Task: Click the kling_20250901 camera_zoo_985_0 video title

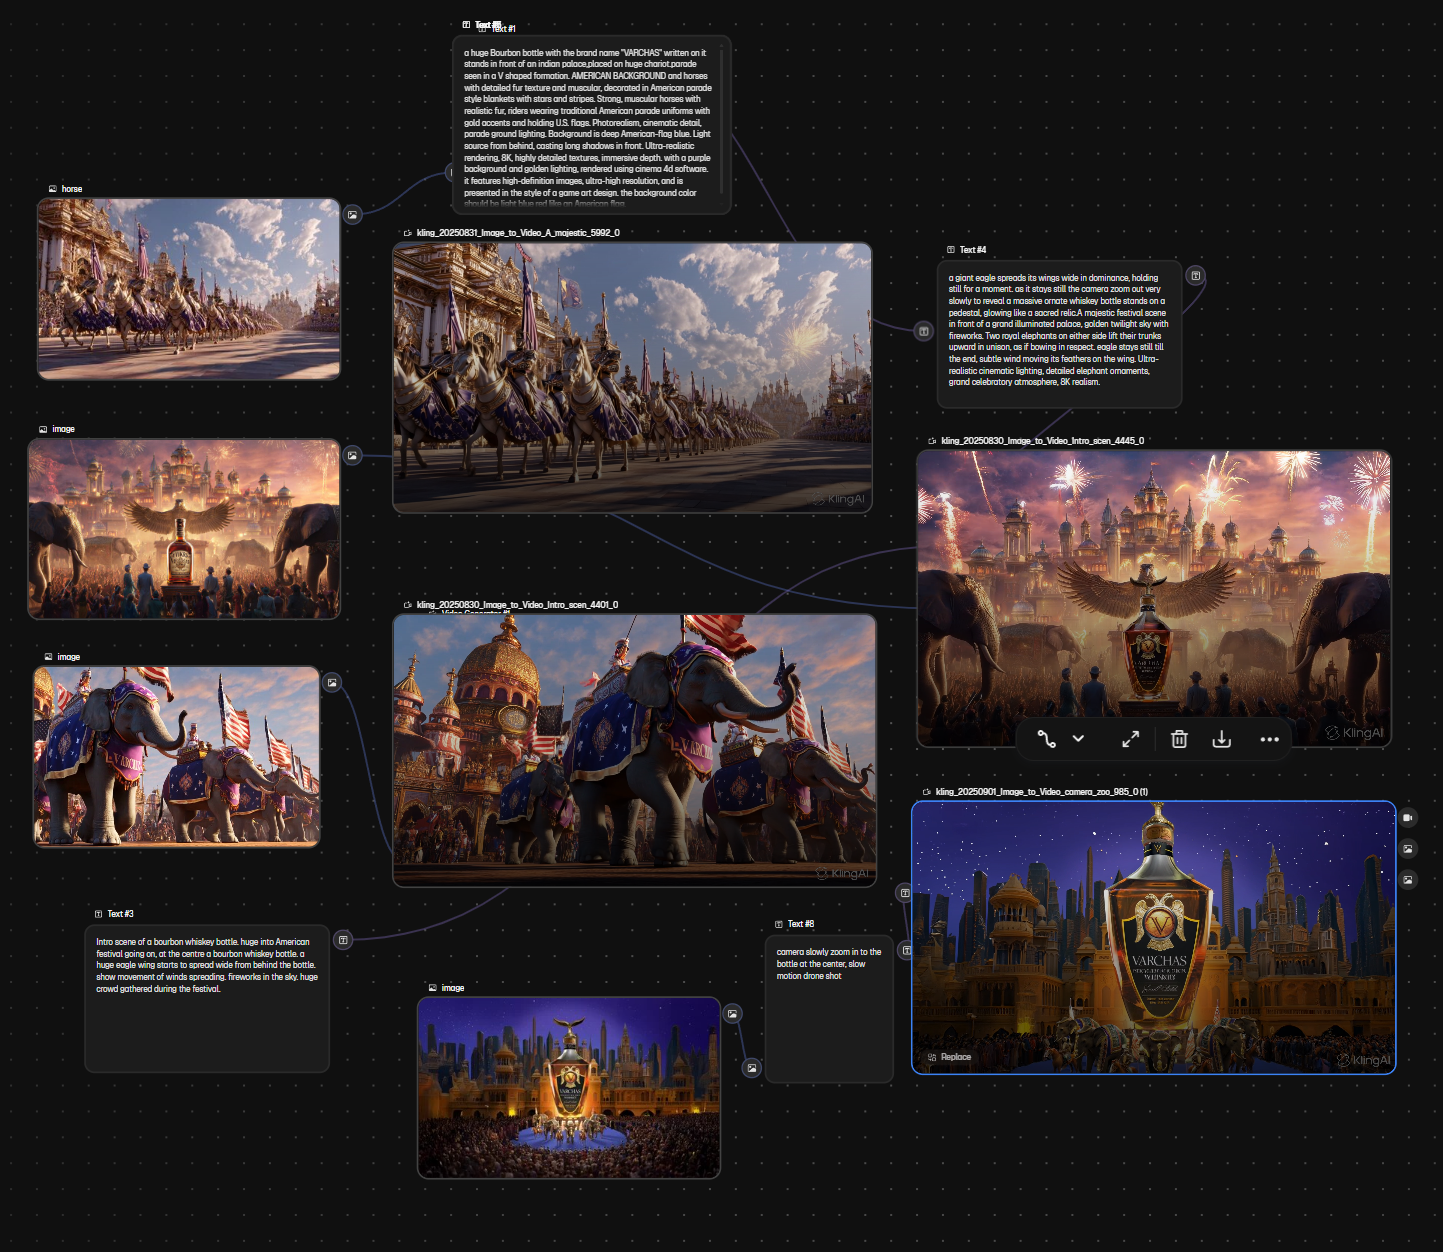Action: point(1041,792)
